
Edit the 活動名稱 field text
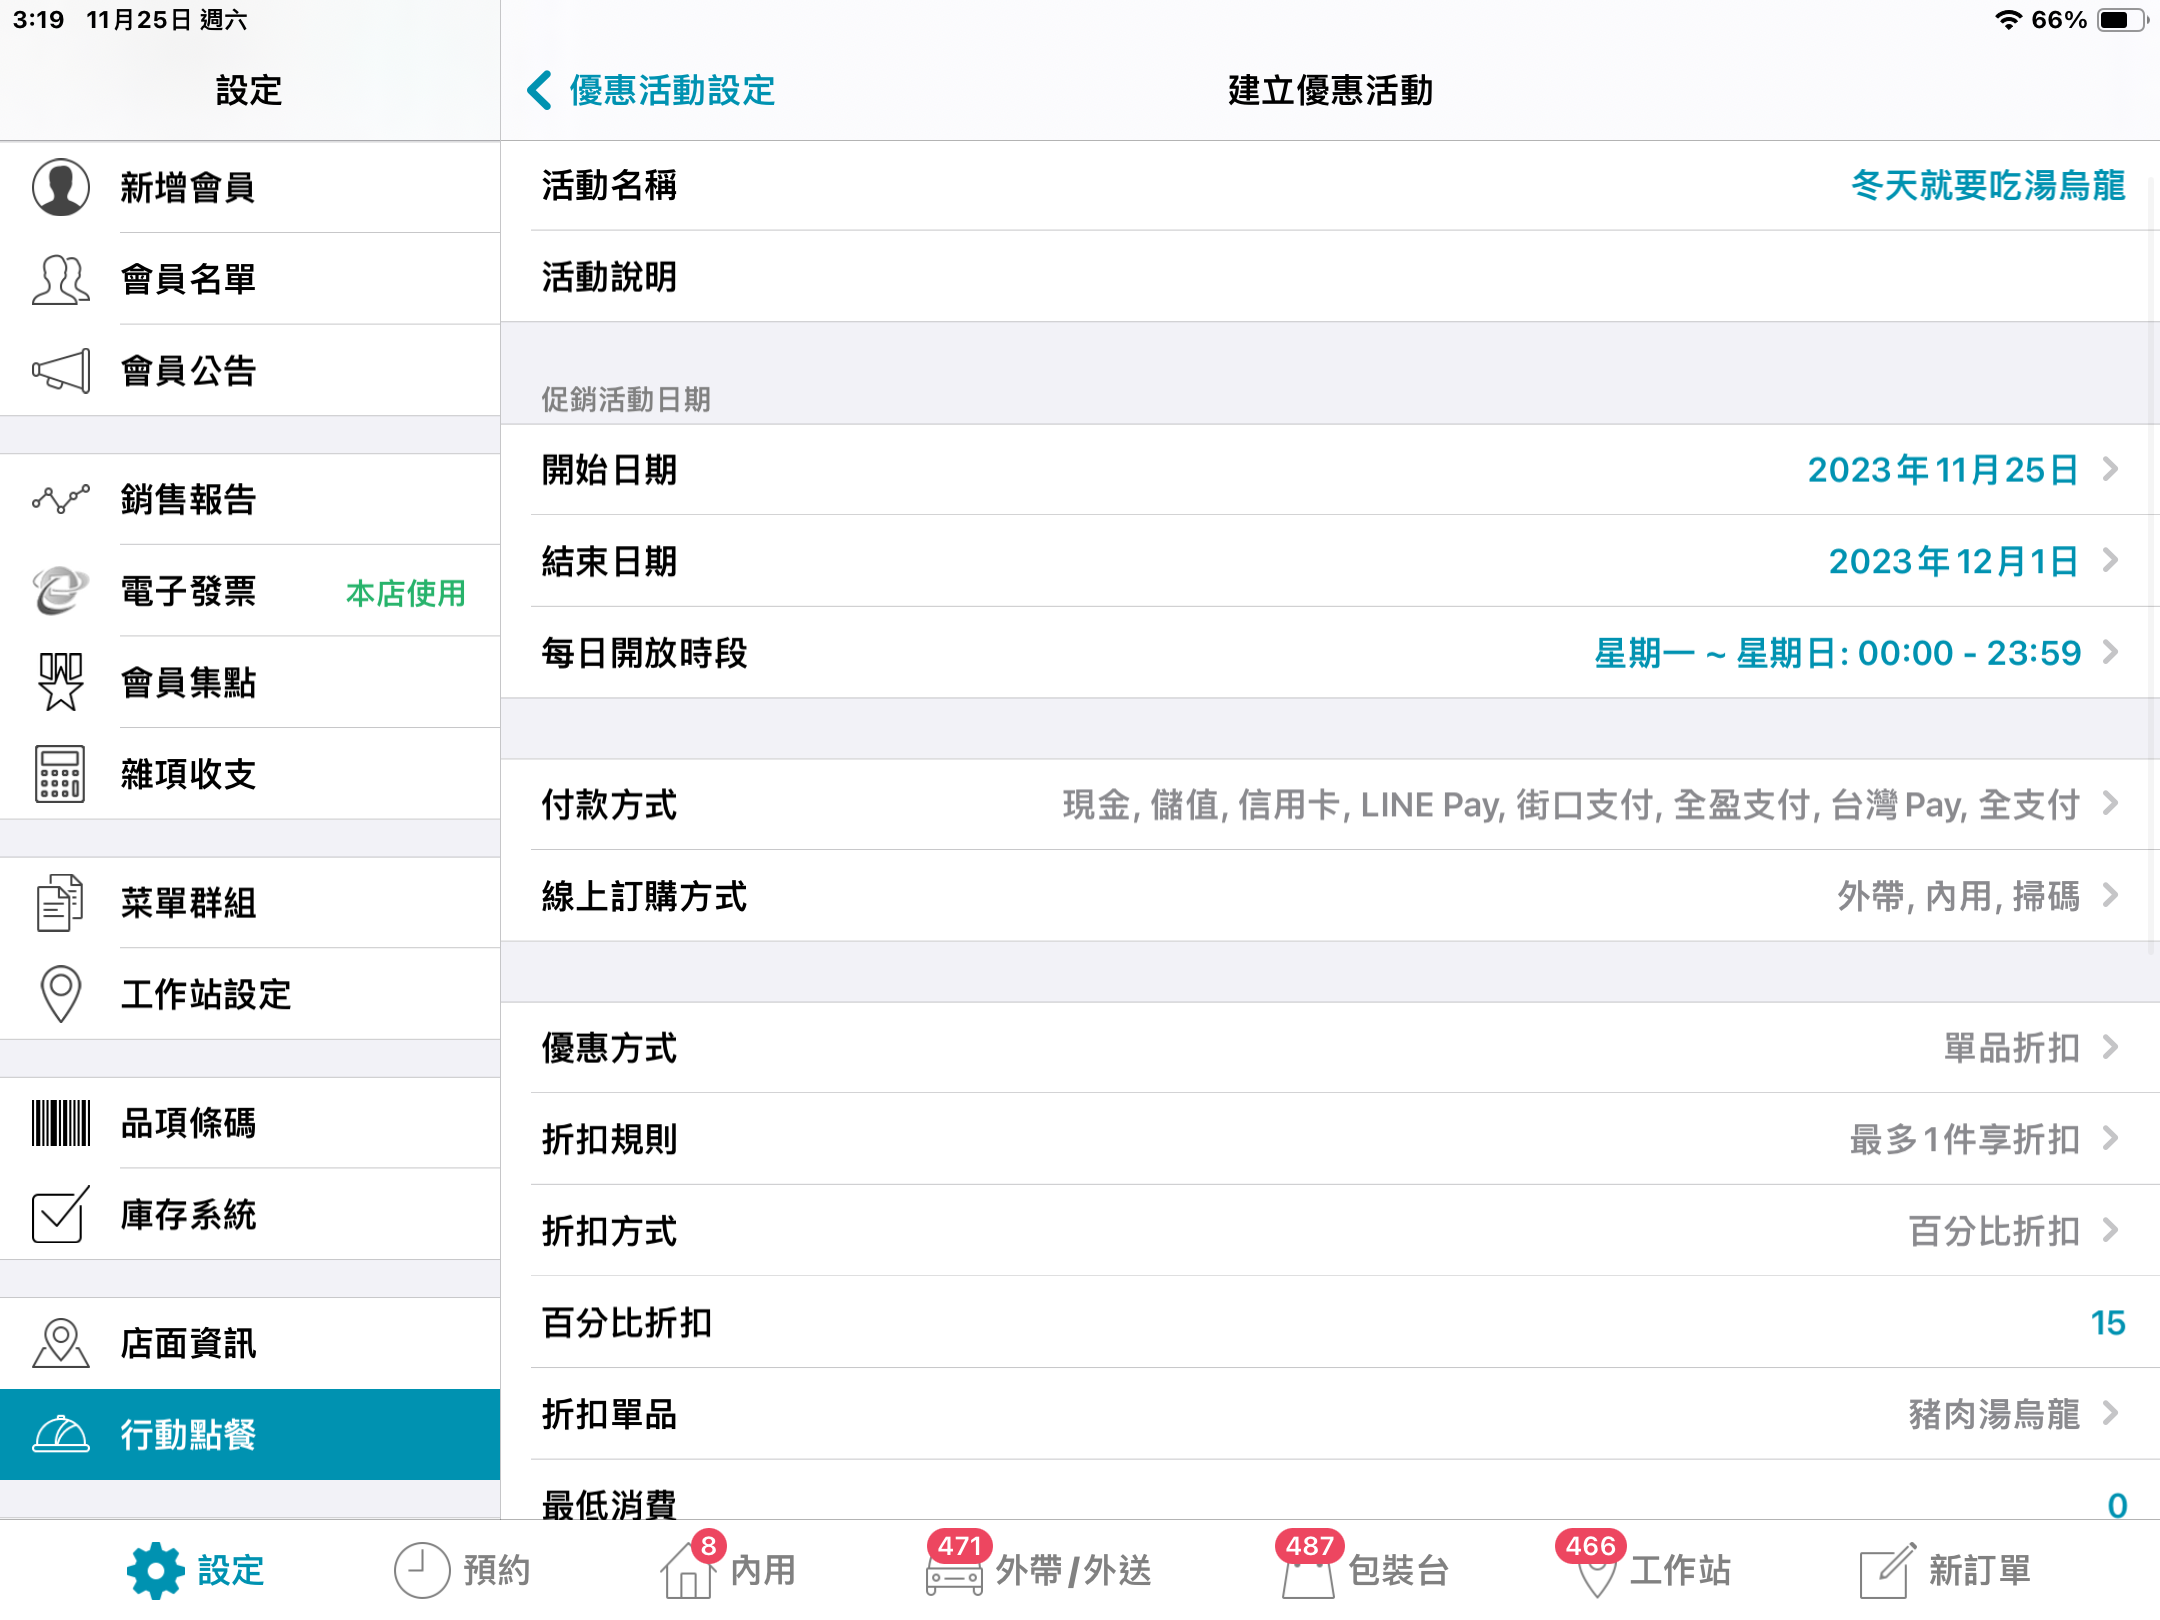pyautogui.click(x=1988, y=186)
